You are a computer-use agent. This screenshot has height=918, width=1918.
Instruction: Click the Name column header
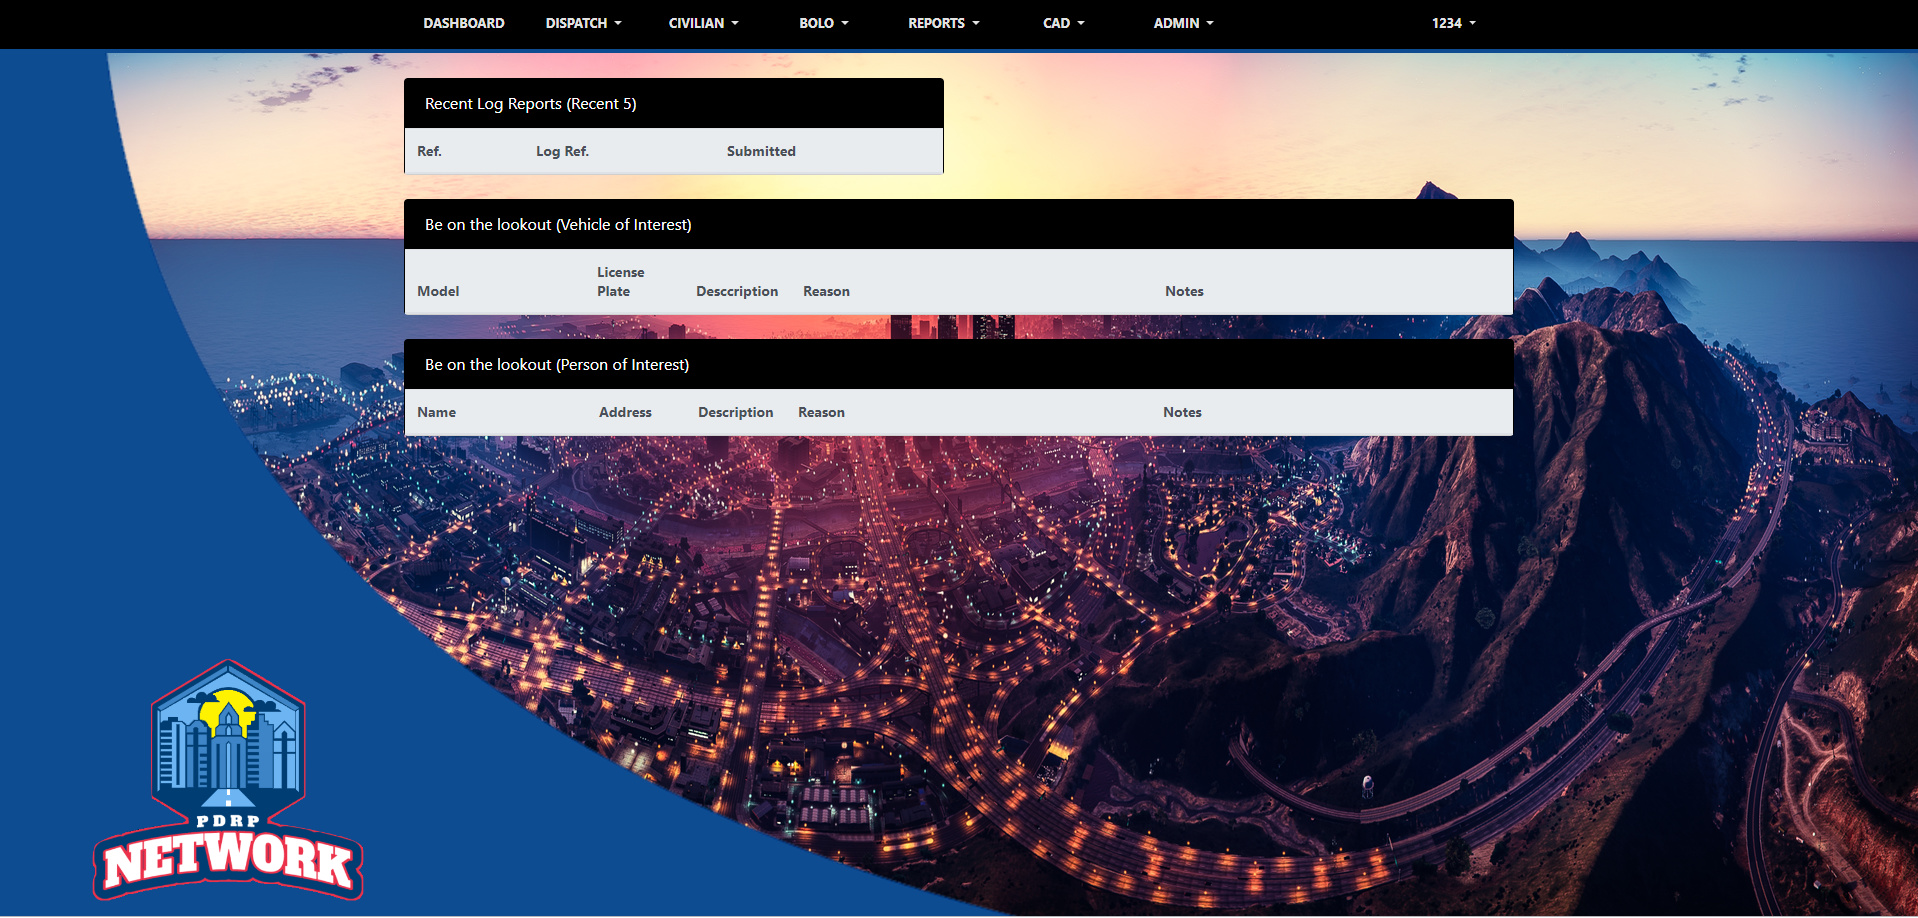click(x=436, y=412)
